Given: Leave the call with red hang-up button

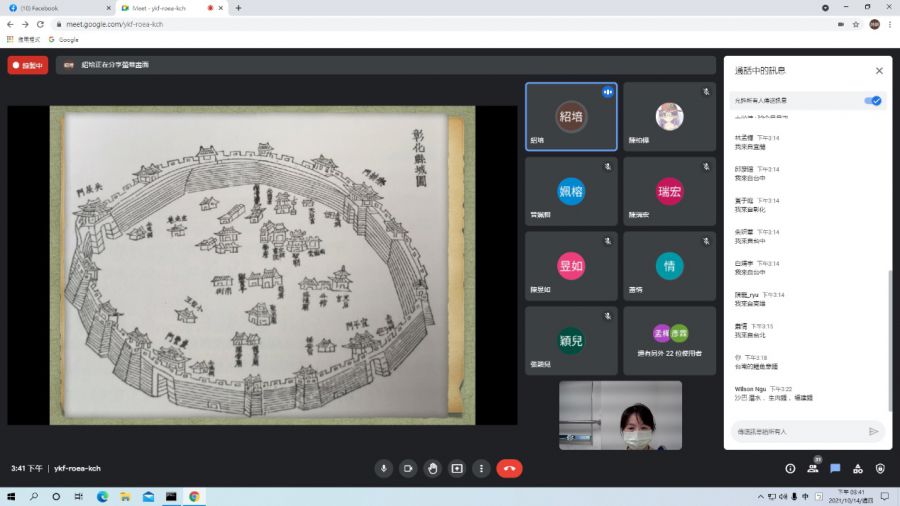Looking at the screenshot, I should (x=509, y=468).
